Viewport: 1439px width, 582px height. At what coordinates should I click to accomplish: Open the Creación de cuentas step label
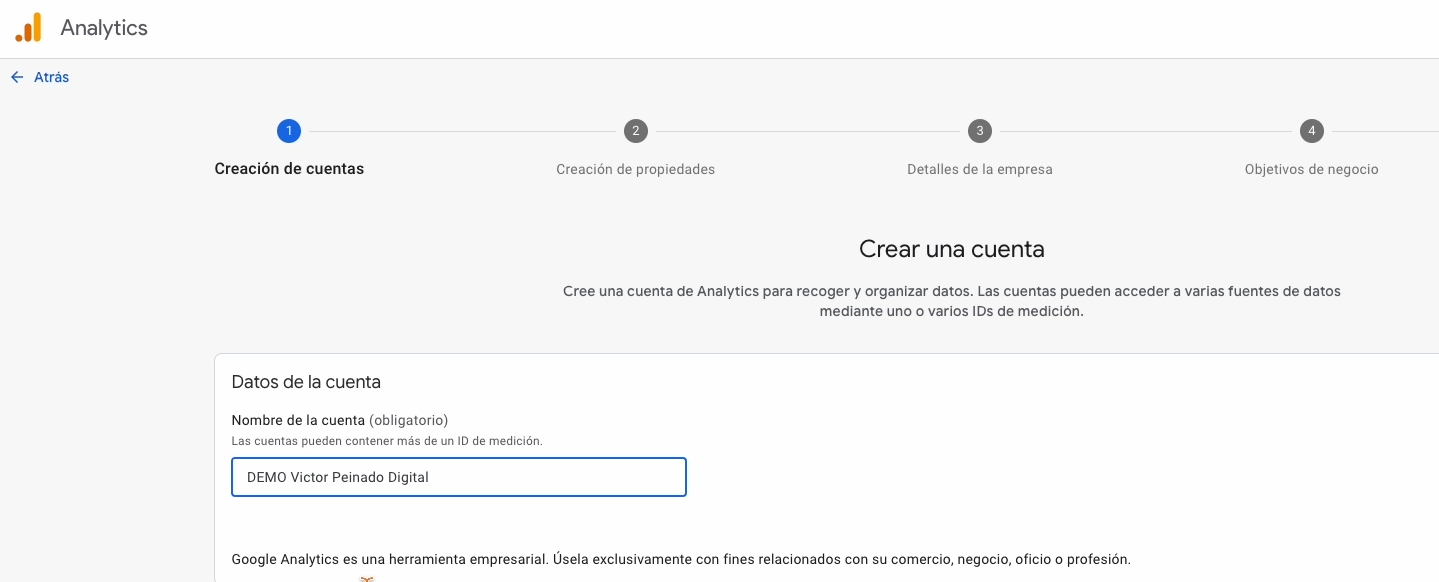tap(289, 169)
